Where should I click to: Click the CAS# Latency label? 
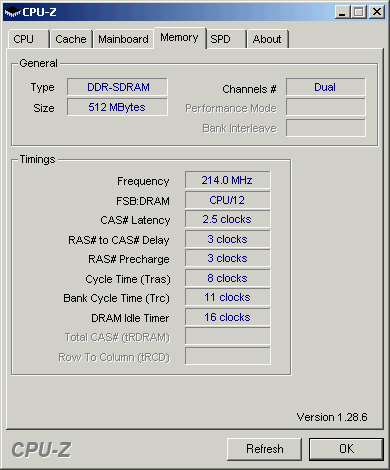[135, 220]
